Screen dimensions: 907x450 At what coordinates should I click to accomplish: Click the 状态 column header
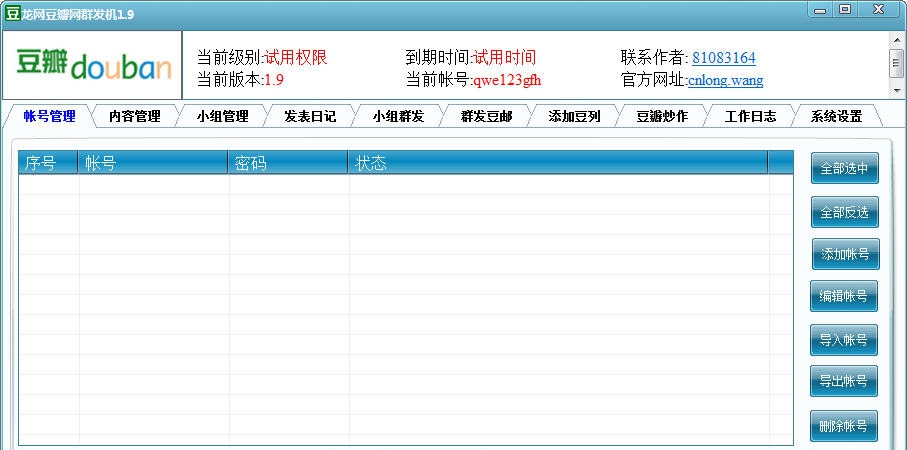(558, 163)
